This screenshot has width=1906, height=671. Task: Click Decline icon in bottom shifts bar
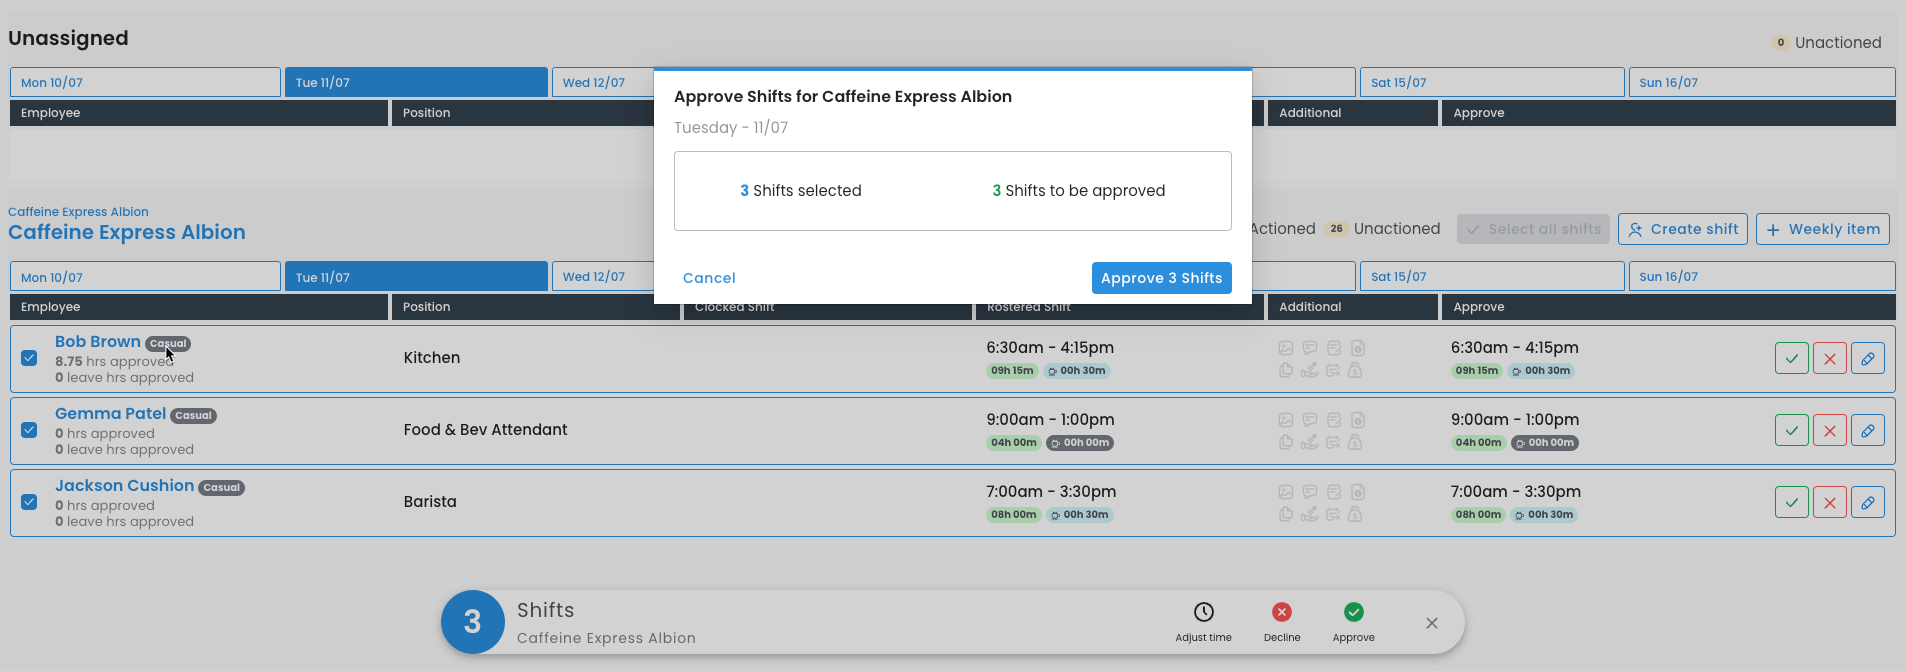(x=1281, y=612)
